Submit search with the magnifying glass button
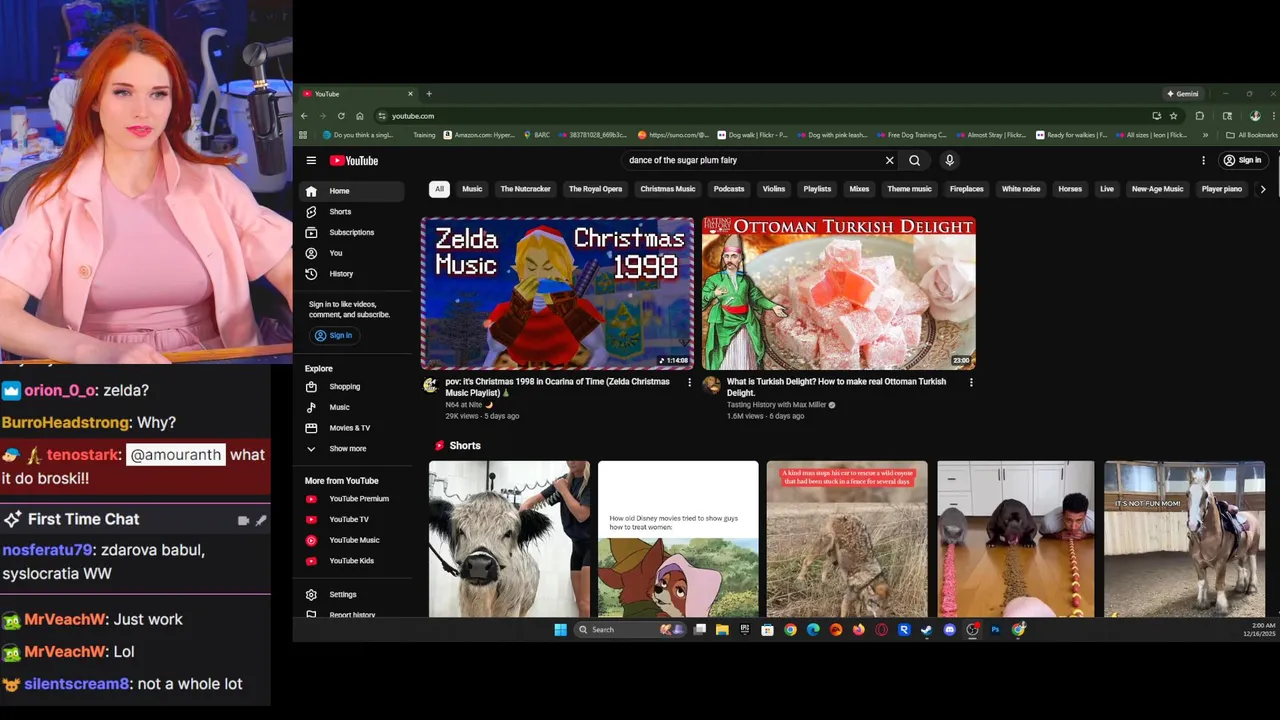Image resolution: width=1280 pixels, height=720 pixels. [914, 160]
